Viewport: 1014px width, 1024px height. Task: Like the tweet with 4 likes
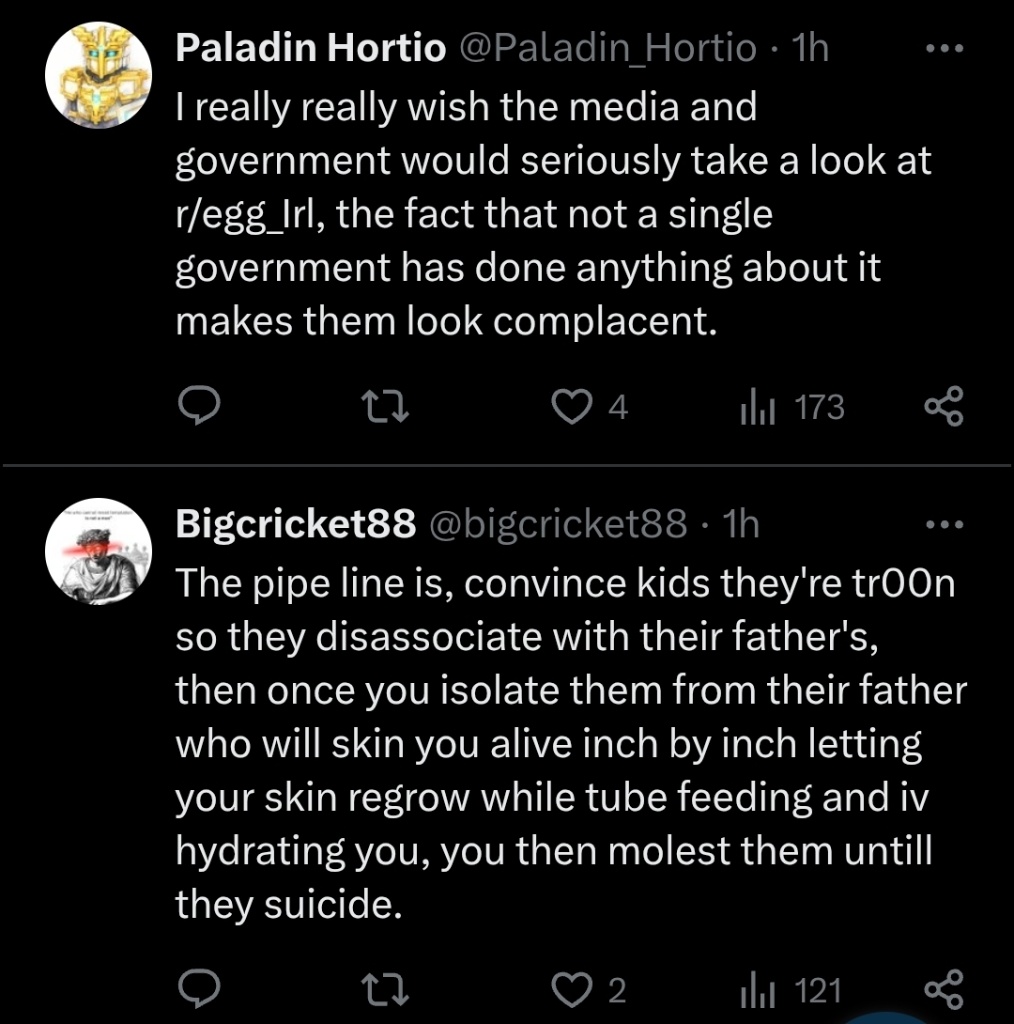[x=575, y=407]
